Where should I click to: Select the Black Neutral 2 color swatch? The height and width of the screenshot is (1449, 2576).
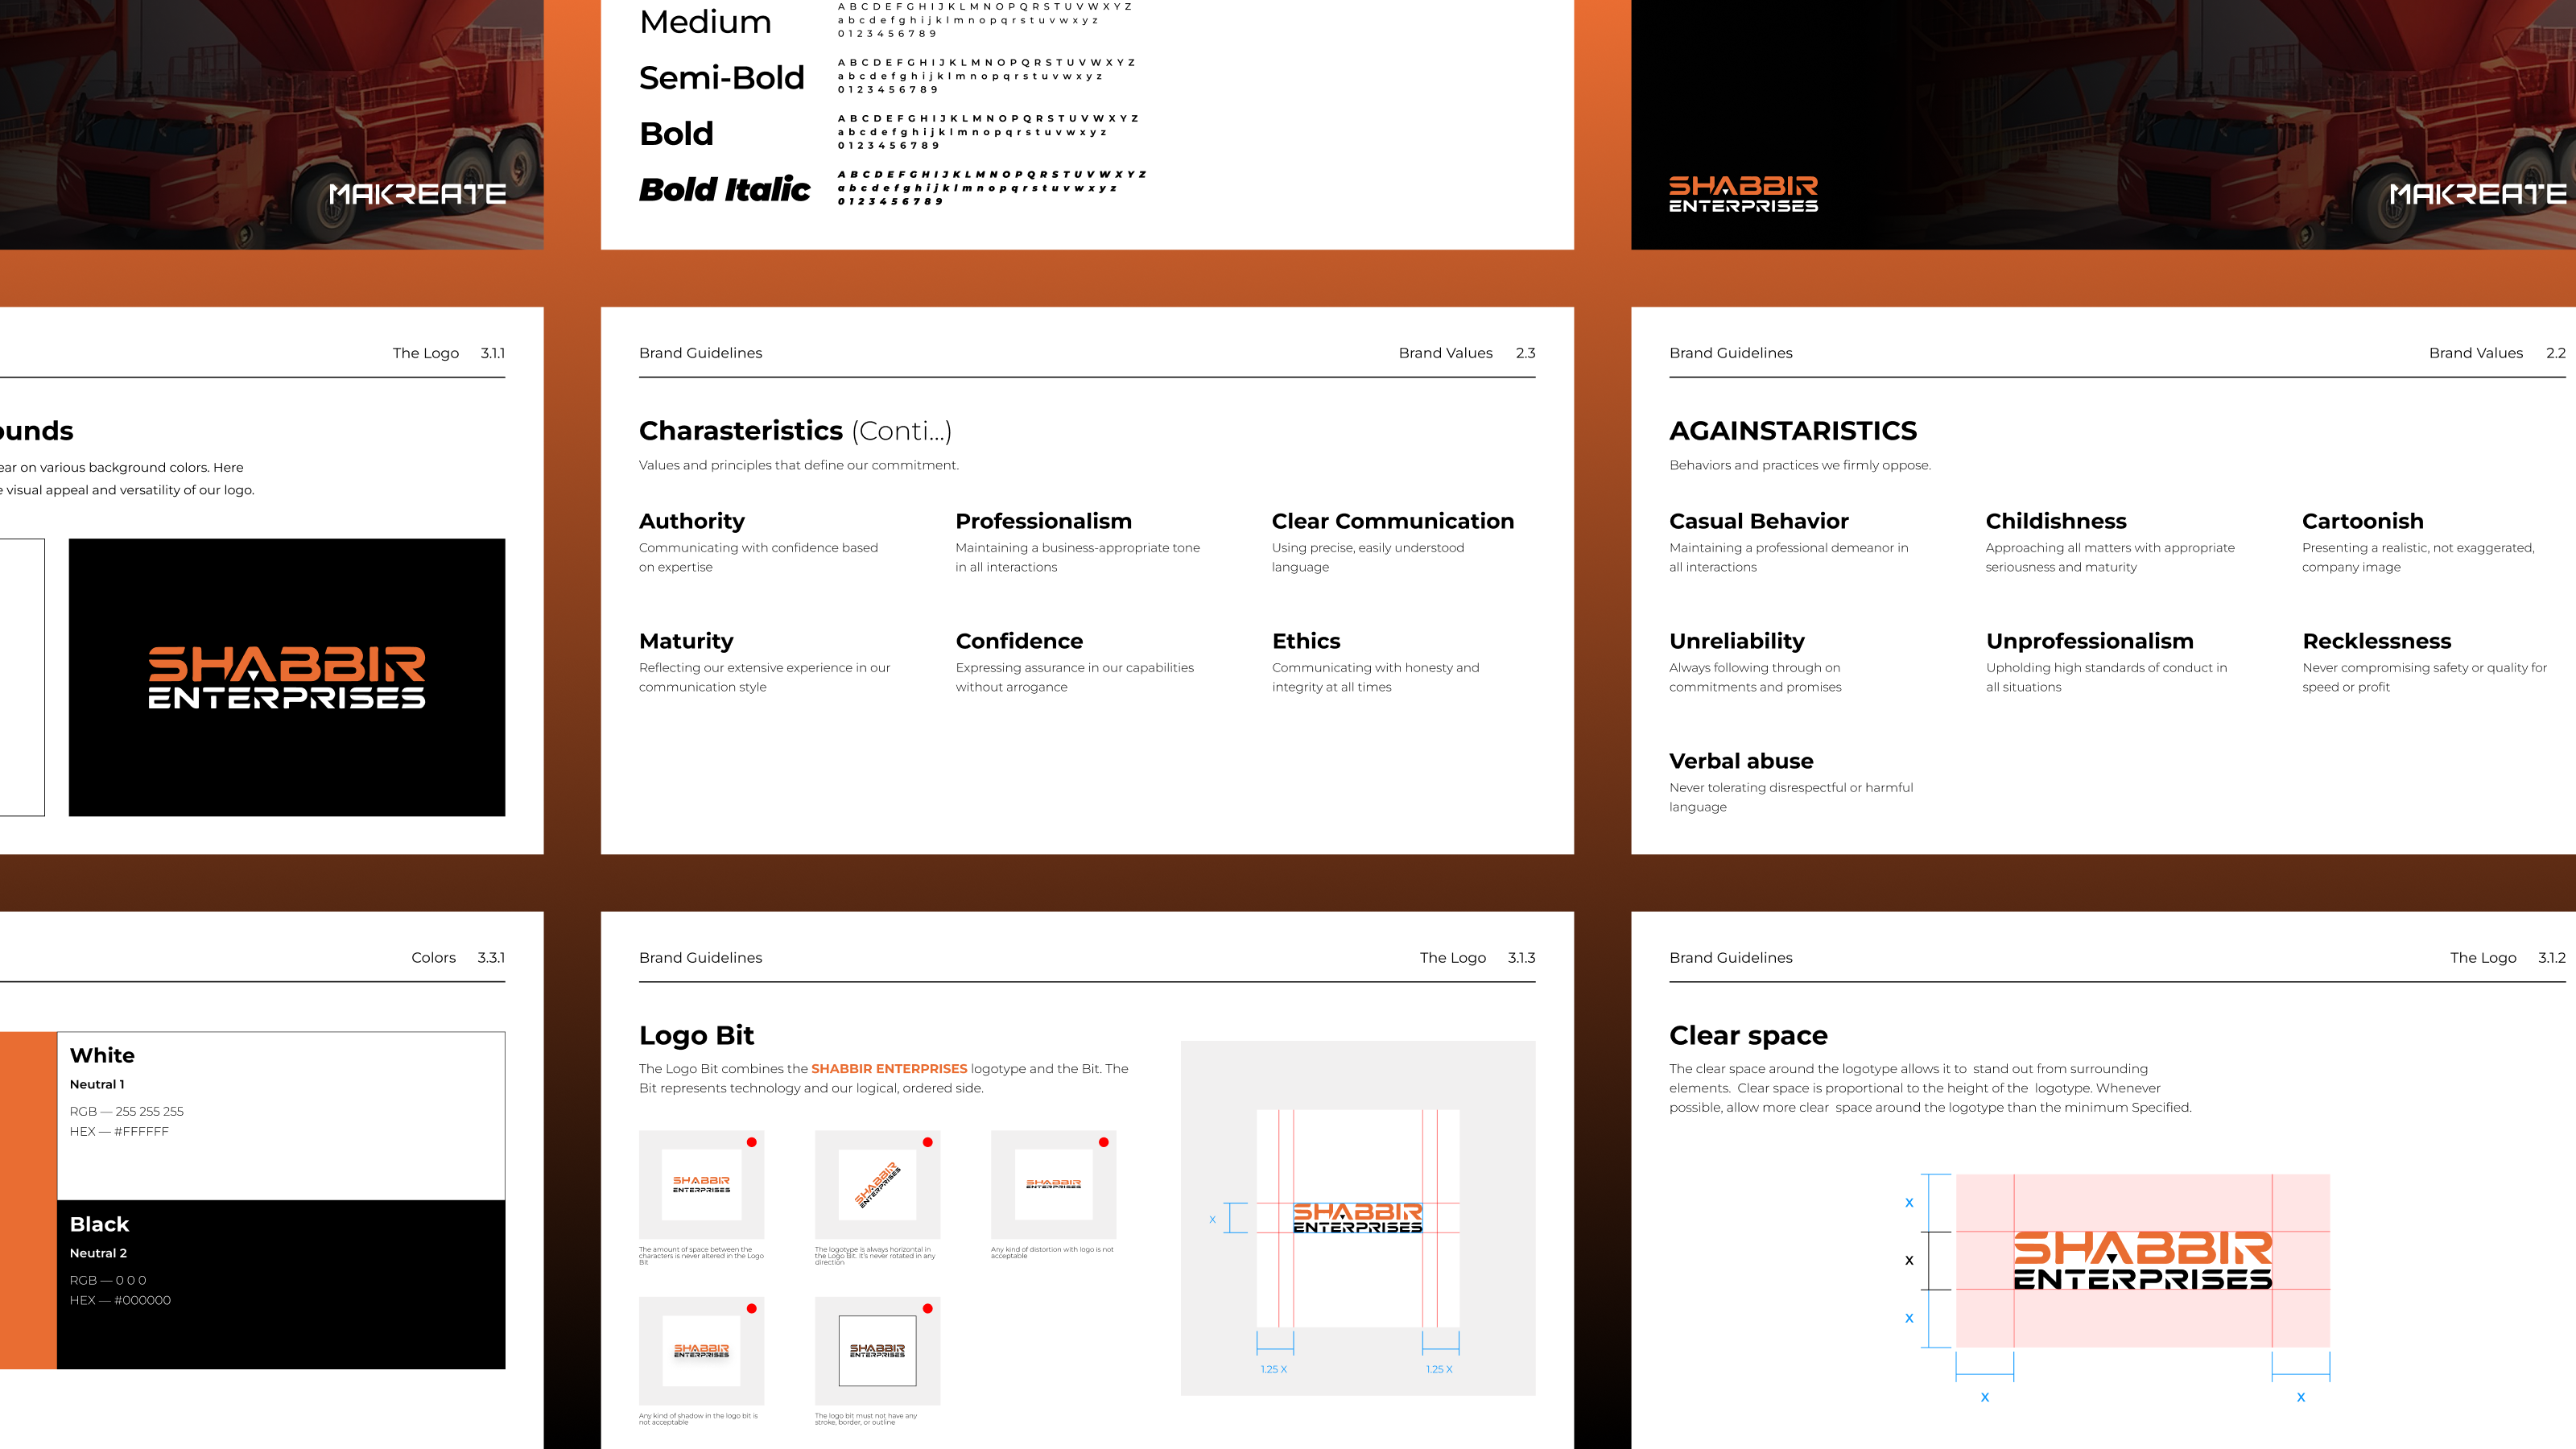281,1284
